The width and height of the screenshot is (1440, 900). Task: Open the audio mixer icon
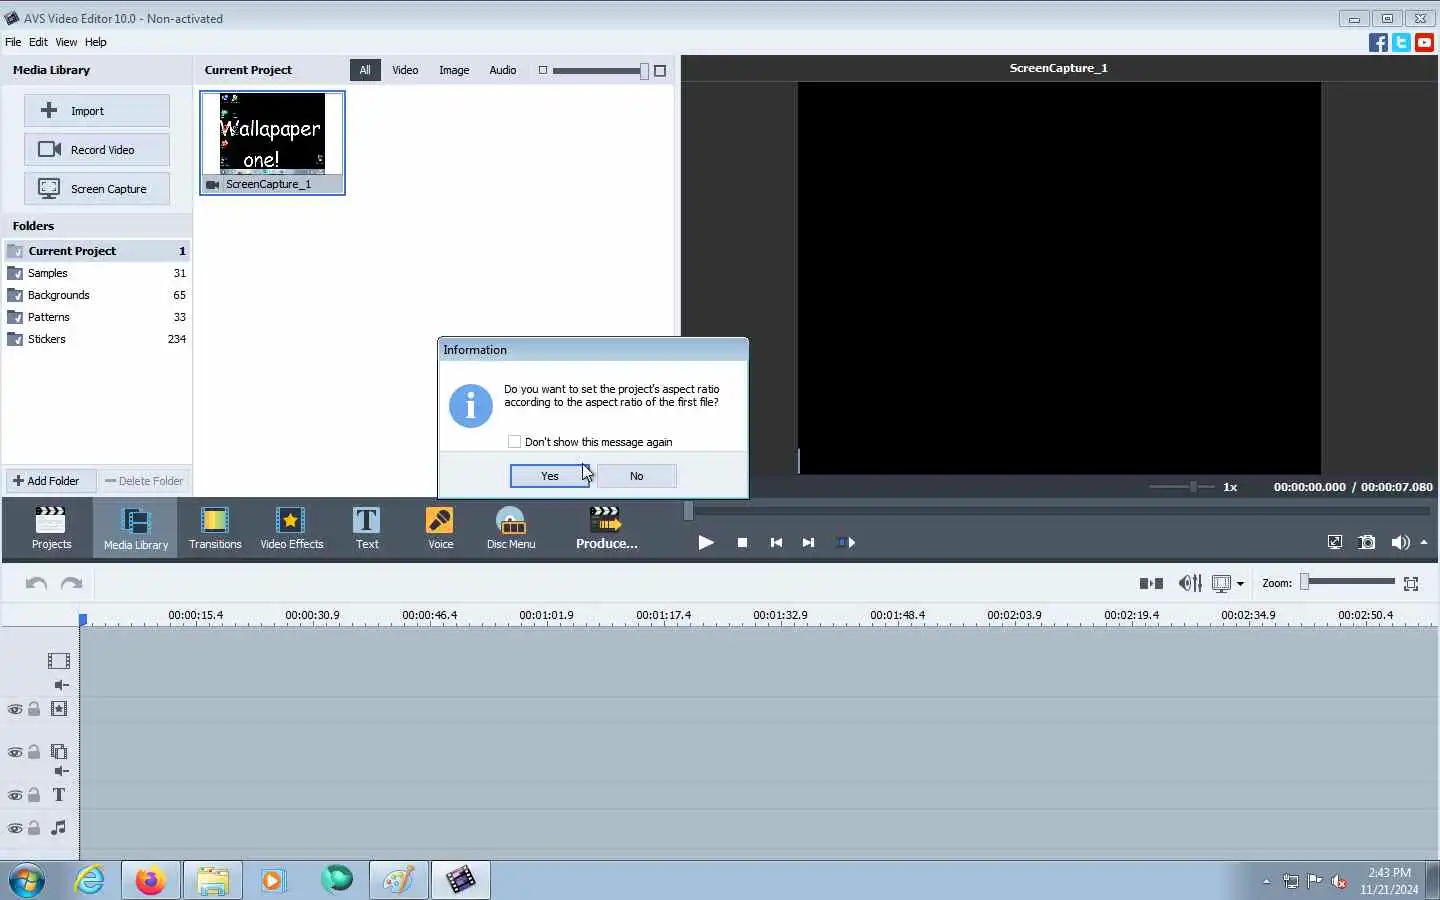click(x=1190, y=583)
